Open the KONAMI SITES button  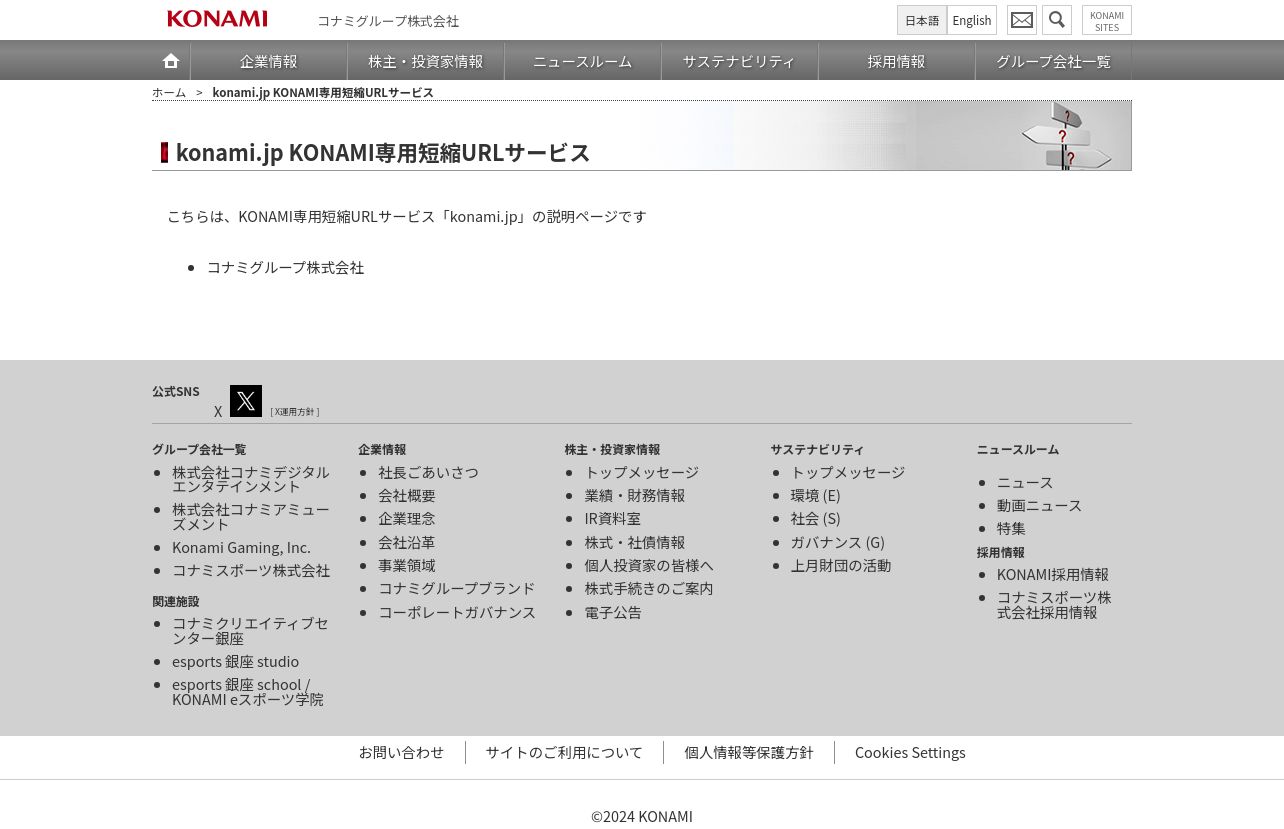1107,20
